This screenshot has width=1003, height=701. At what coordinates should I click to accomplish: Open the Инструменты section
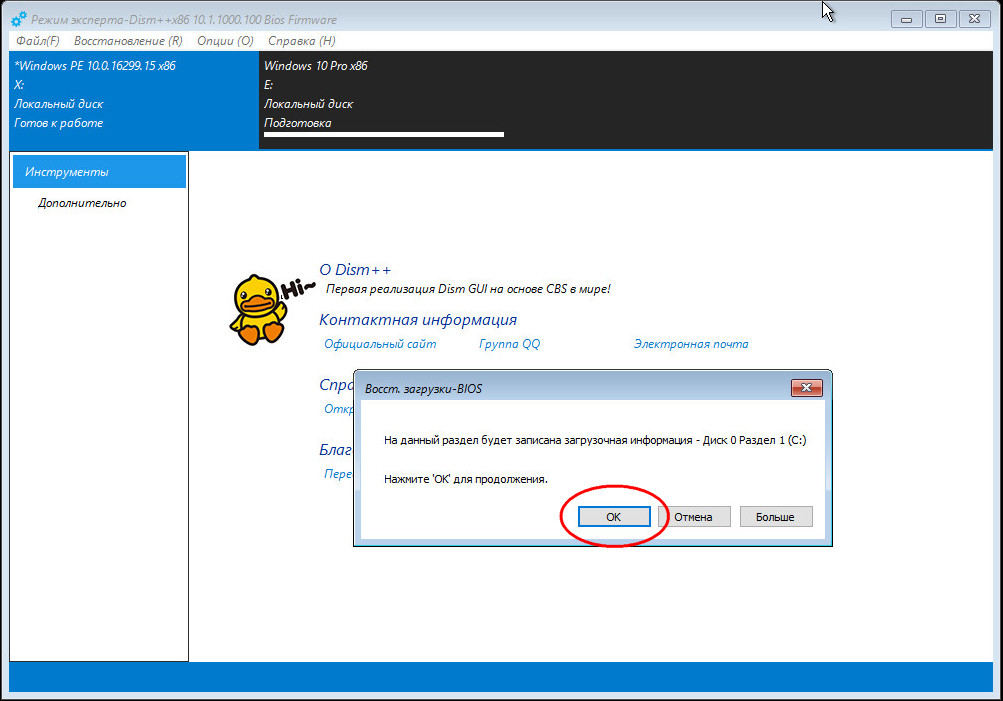coord(99,172)
